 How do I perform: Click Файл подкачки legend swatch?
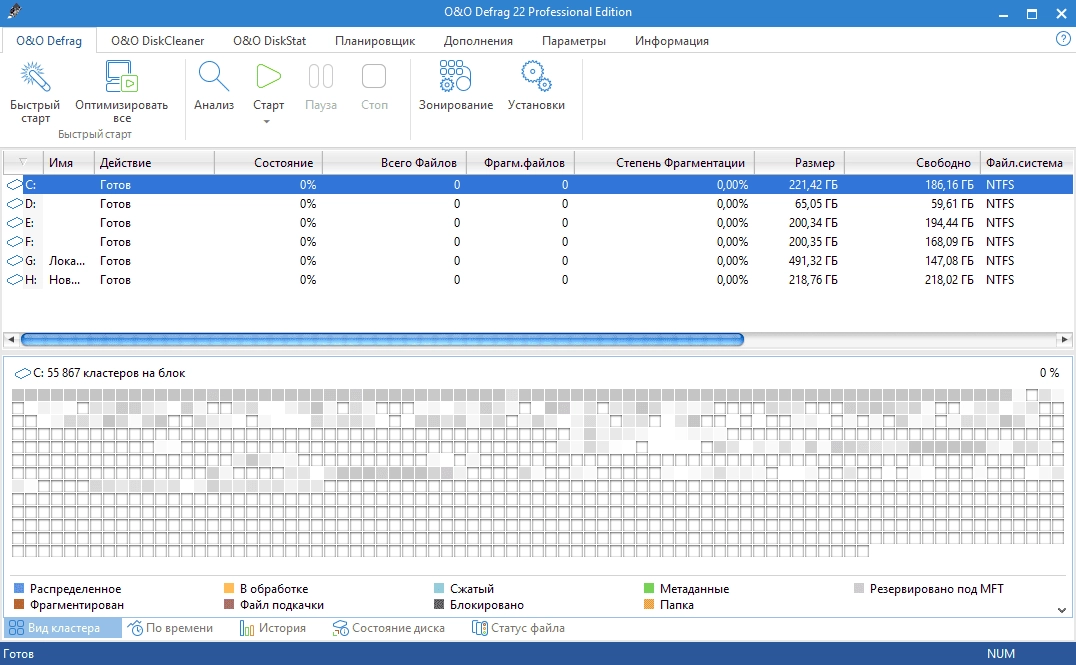[229, 605]
